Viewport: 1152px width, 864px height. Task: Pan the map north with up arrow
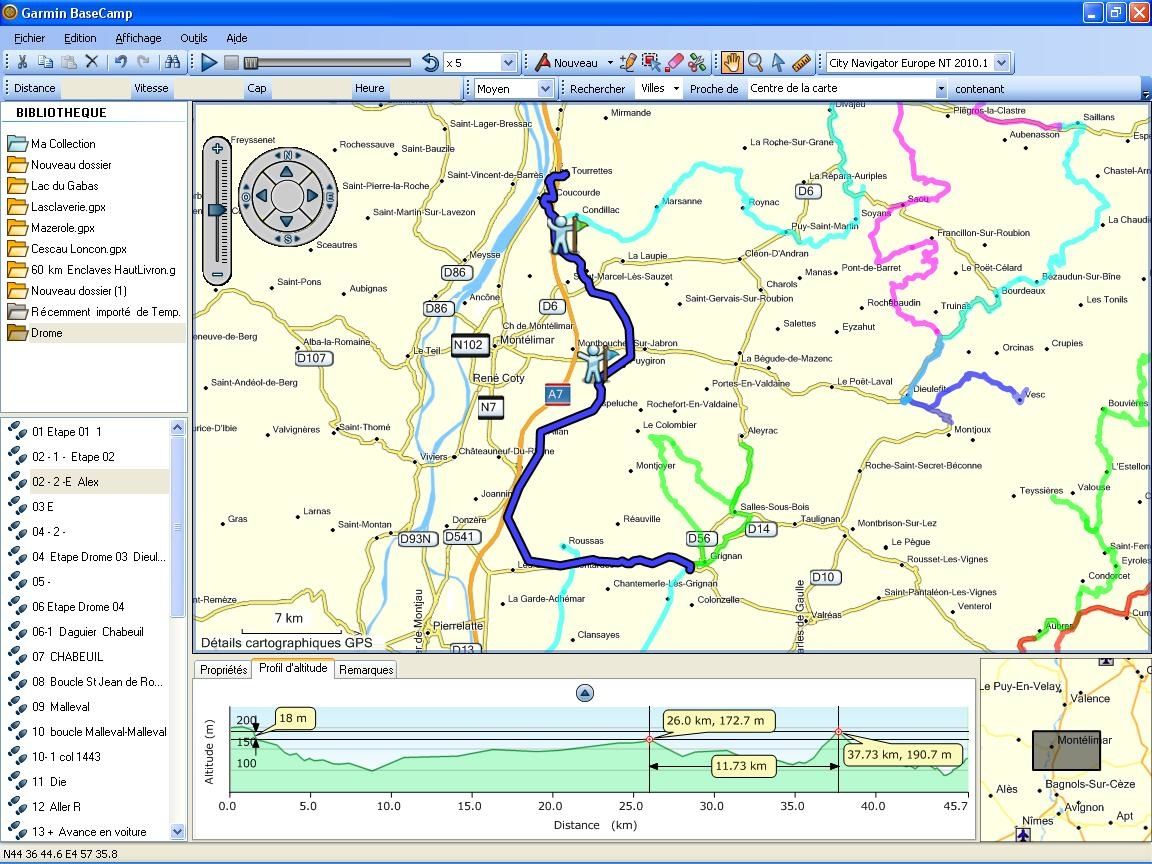[287, 172]
